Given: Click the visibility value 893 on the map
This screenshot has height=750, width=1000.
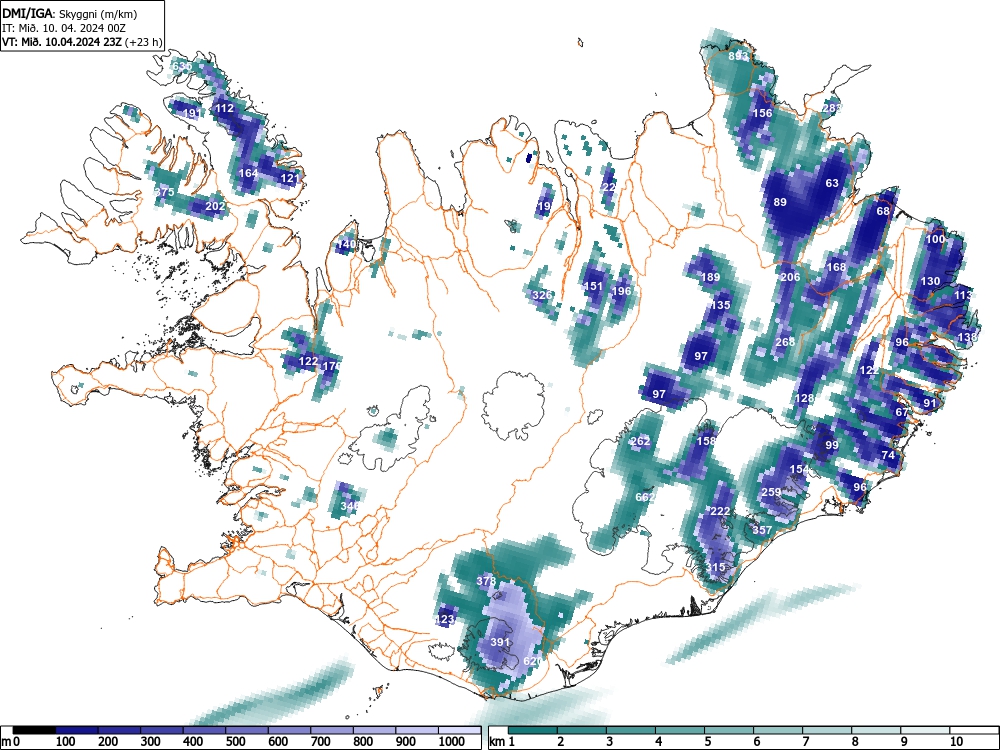Looking at the screenshot, I should (x=739, y=56).
